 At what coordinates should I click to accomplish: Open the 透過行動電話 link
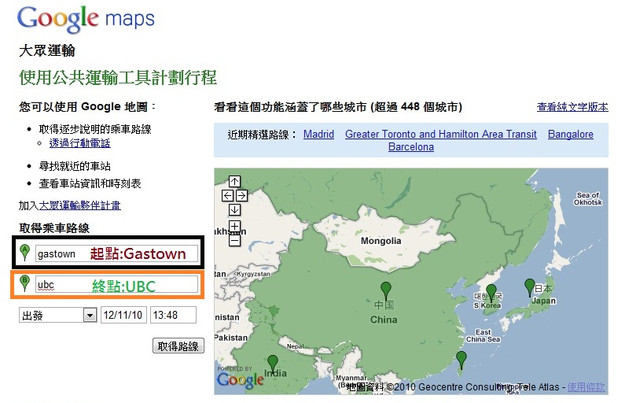80,143
